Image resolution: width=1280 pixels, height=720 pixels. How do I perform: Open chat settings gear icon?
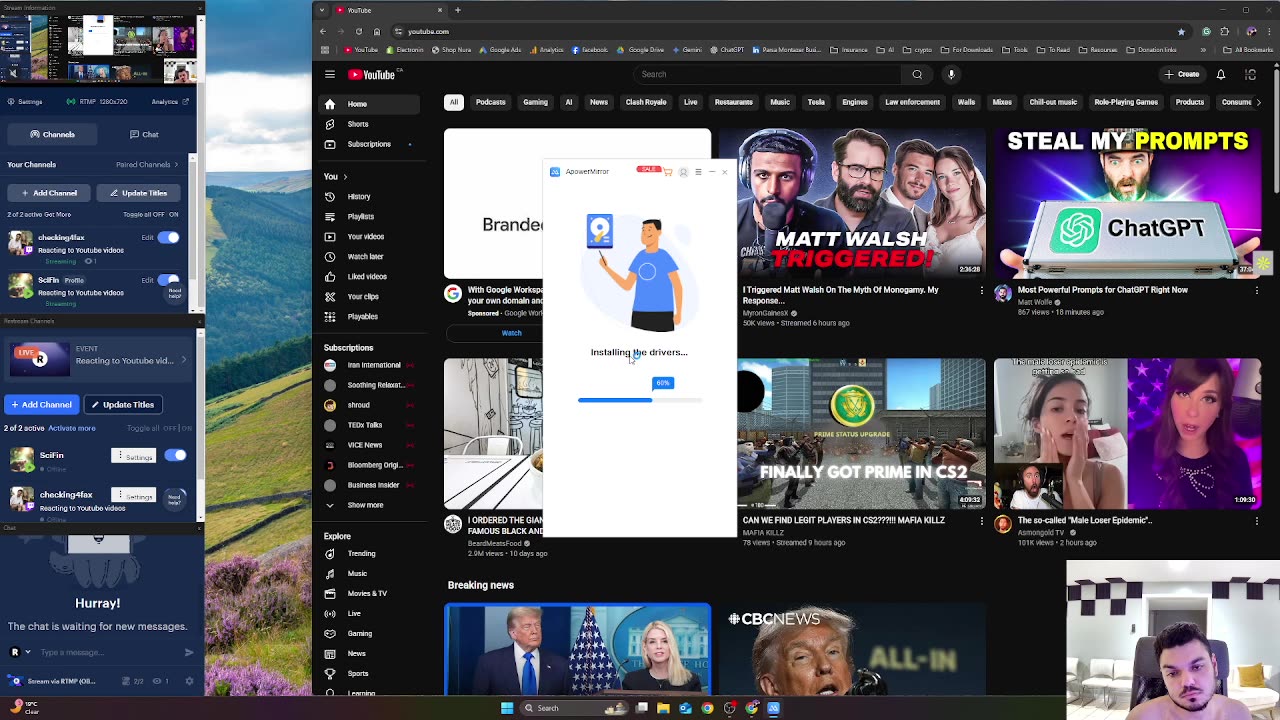(189, 681)
